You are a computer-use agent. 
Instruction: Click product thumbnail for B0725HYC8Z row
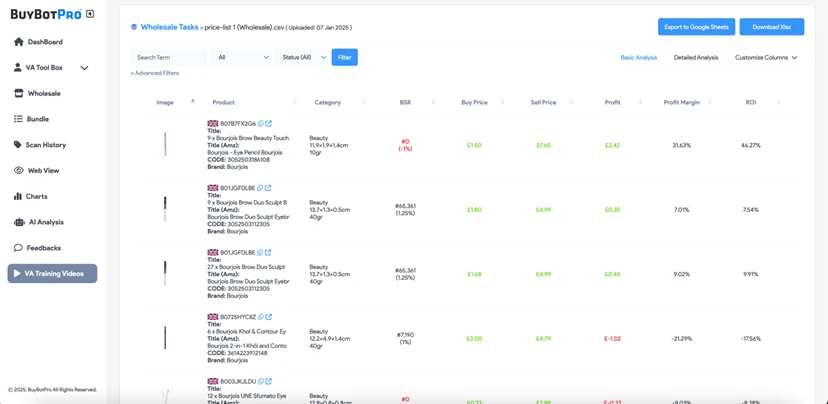tap(165, 338)
